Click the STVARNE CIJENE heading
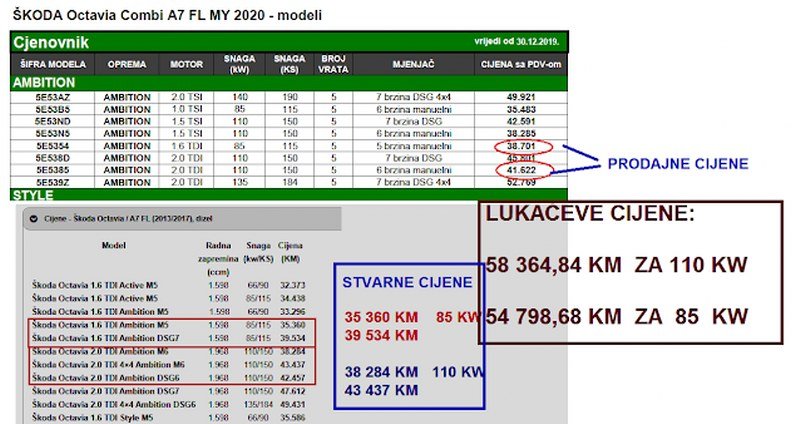Image resolution: width=800 pixels, height=424 pixels. click(x=407, y=283)
